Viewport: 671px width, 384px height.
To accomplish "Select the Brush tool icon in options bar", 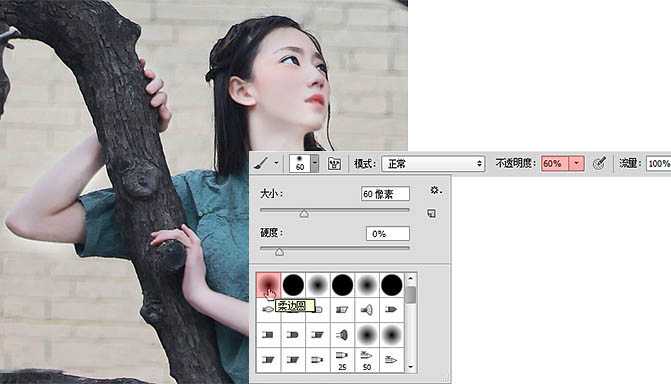I will pos(261,163).
